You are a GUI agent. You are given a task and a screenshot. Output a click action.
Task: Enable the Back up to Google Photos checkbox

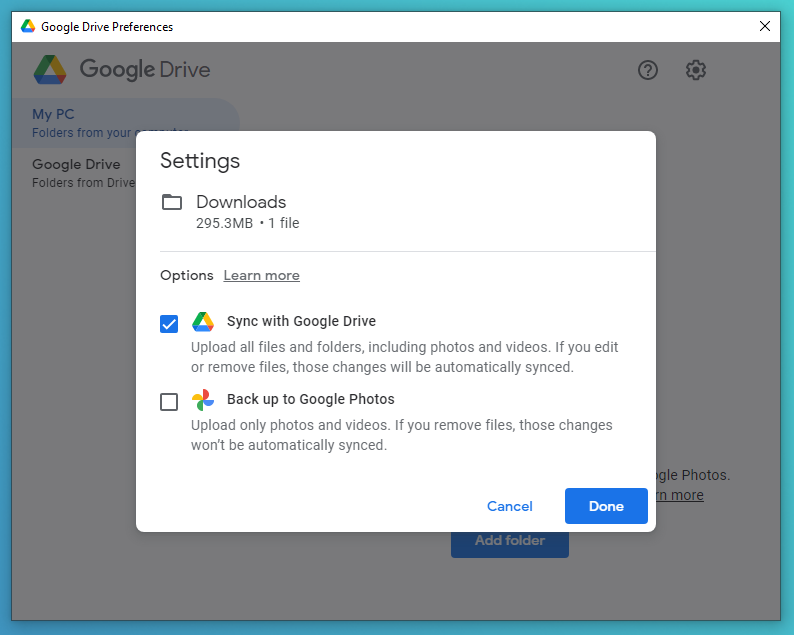click(169, 402)
